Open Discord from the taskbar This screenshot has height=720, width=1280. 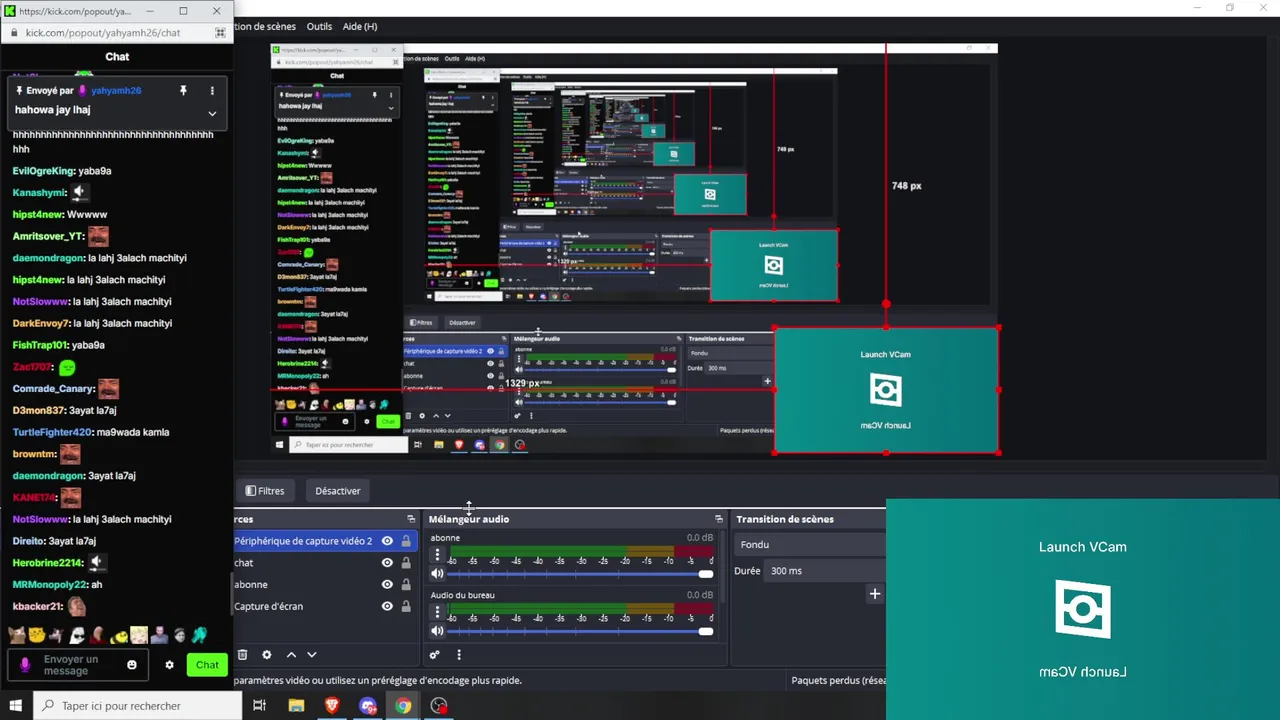click(368, 706)
